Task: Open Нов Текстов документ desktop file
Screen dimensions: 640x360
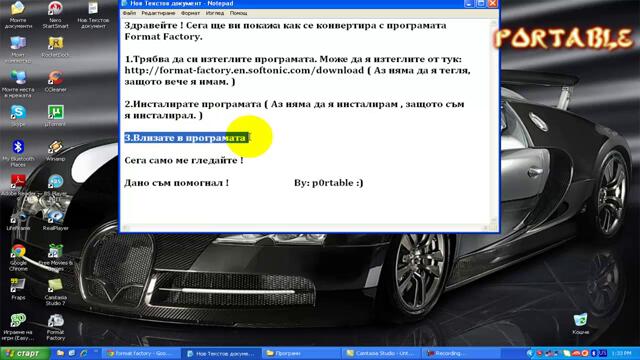Action: click(x=93, y=15)
